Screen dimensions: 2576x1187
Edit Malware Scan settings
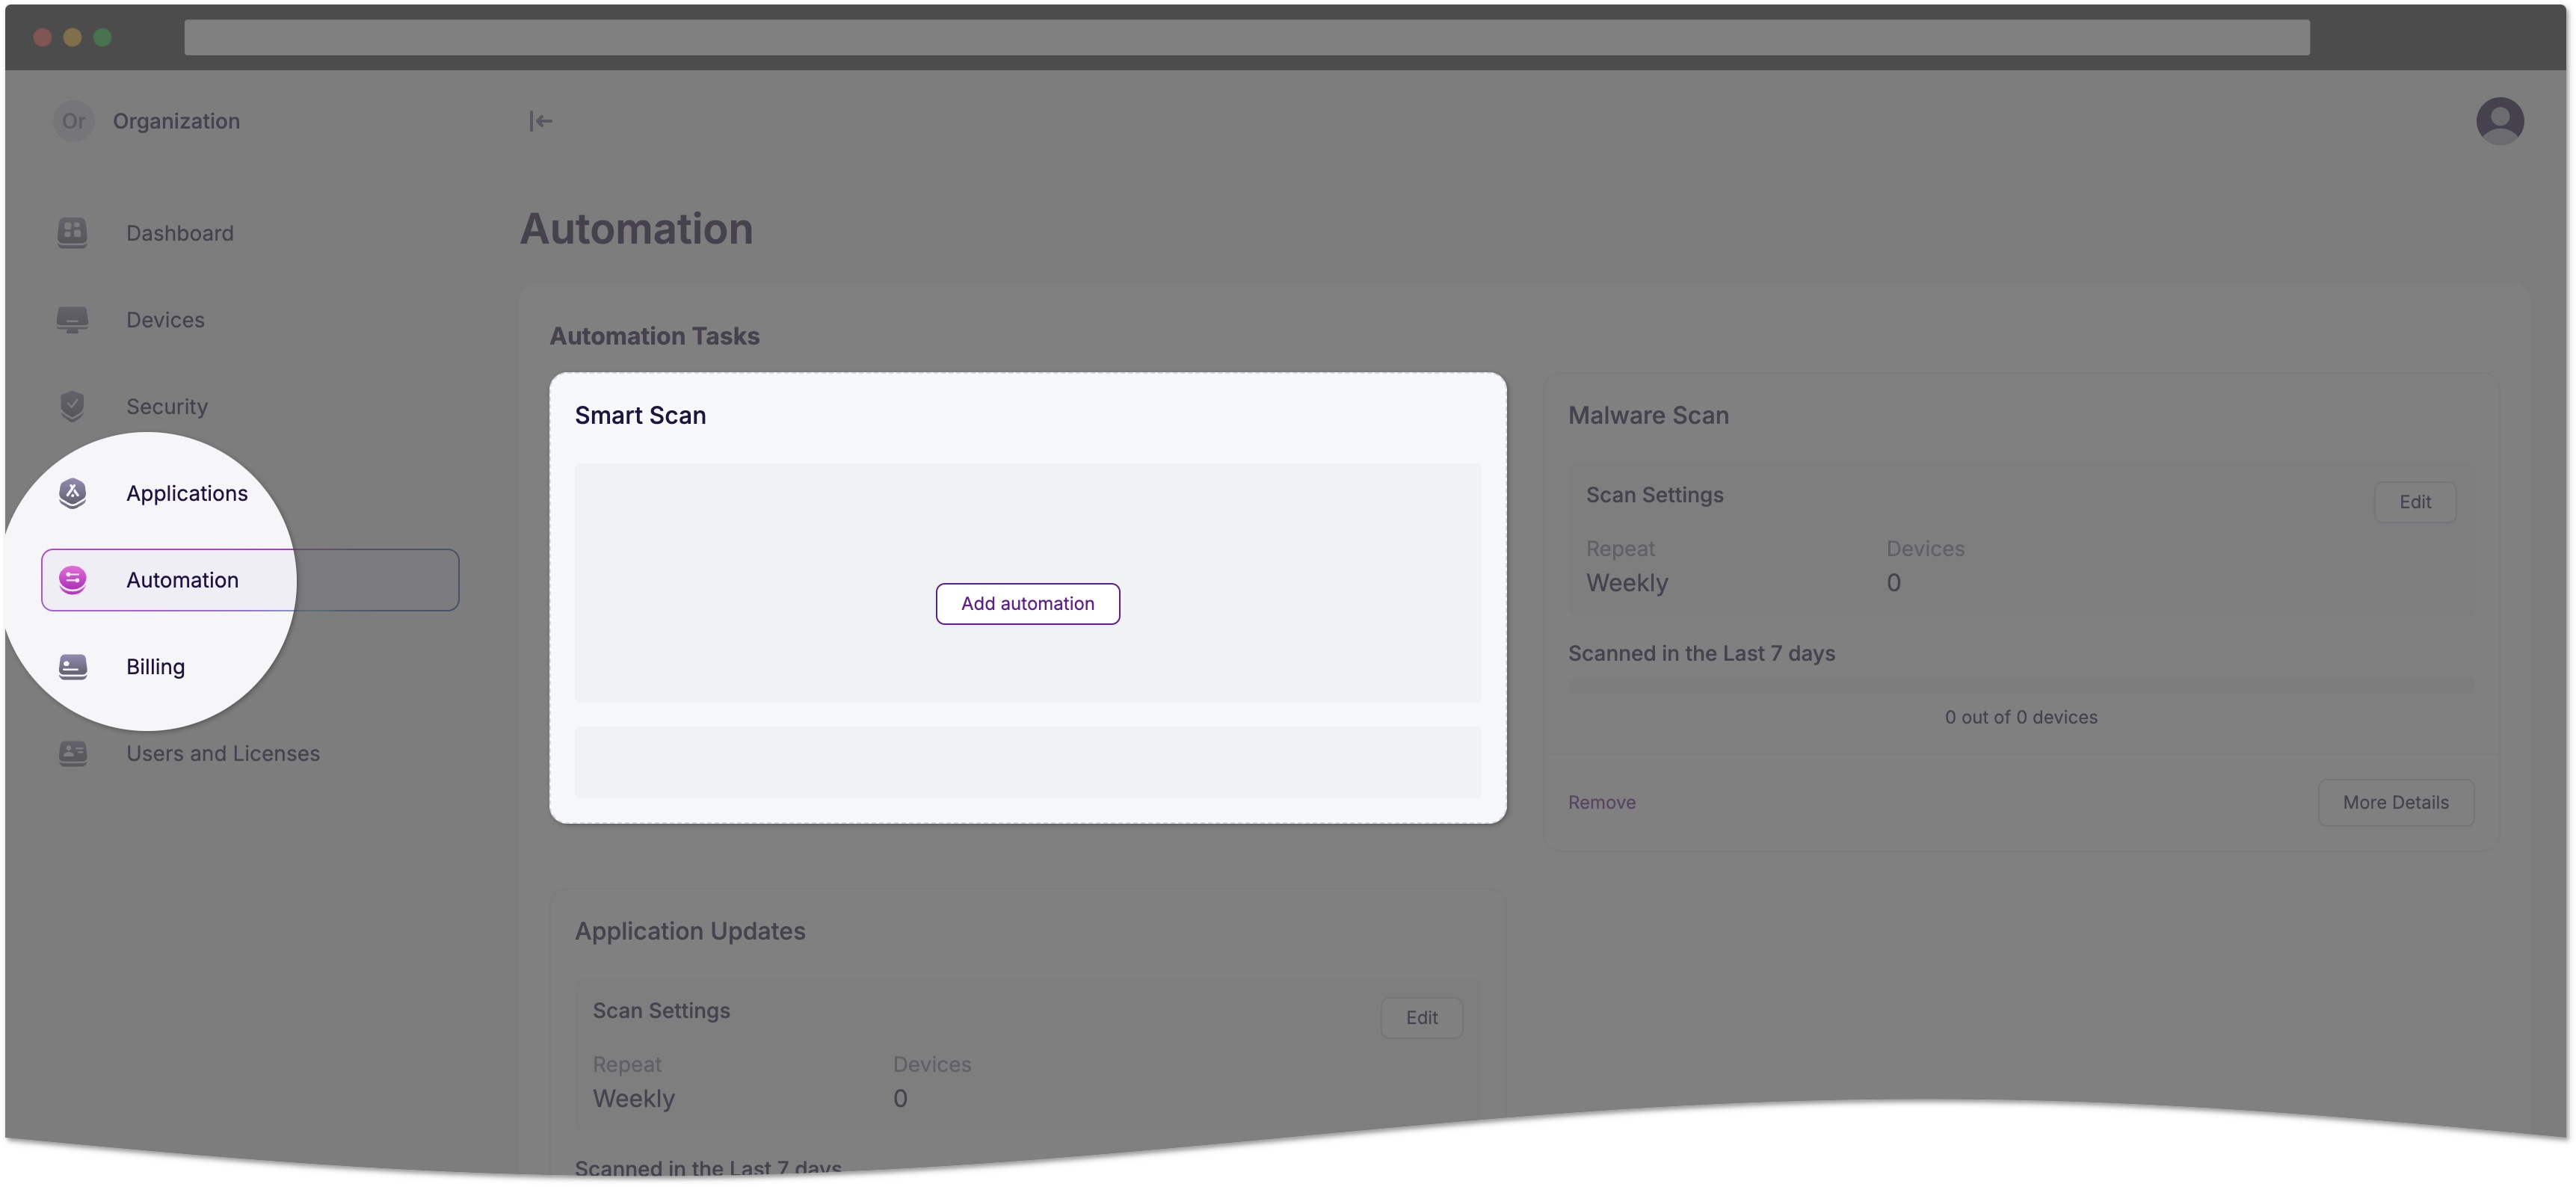(2414, 502)
